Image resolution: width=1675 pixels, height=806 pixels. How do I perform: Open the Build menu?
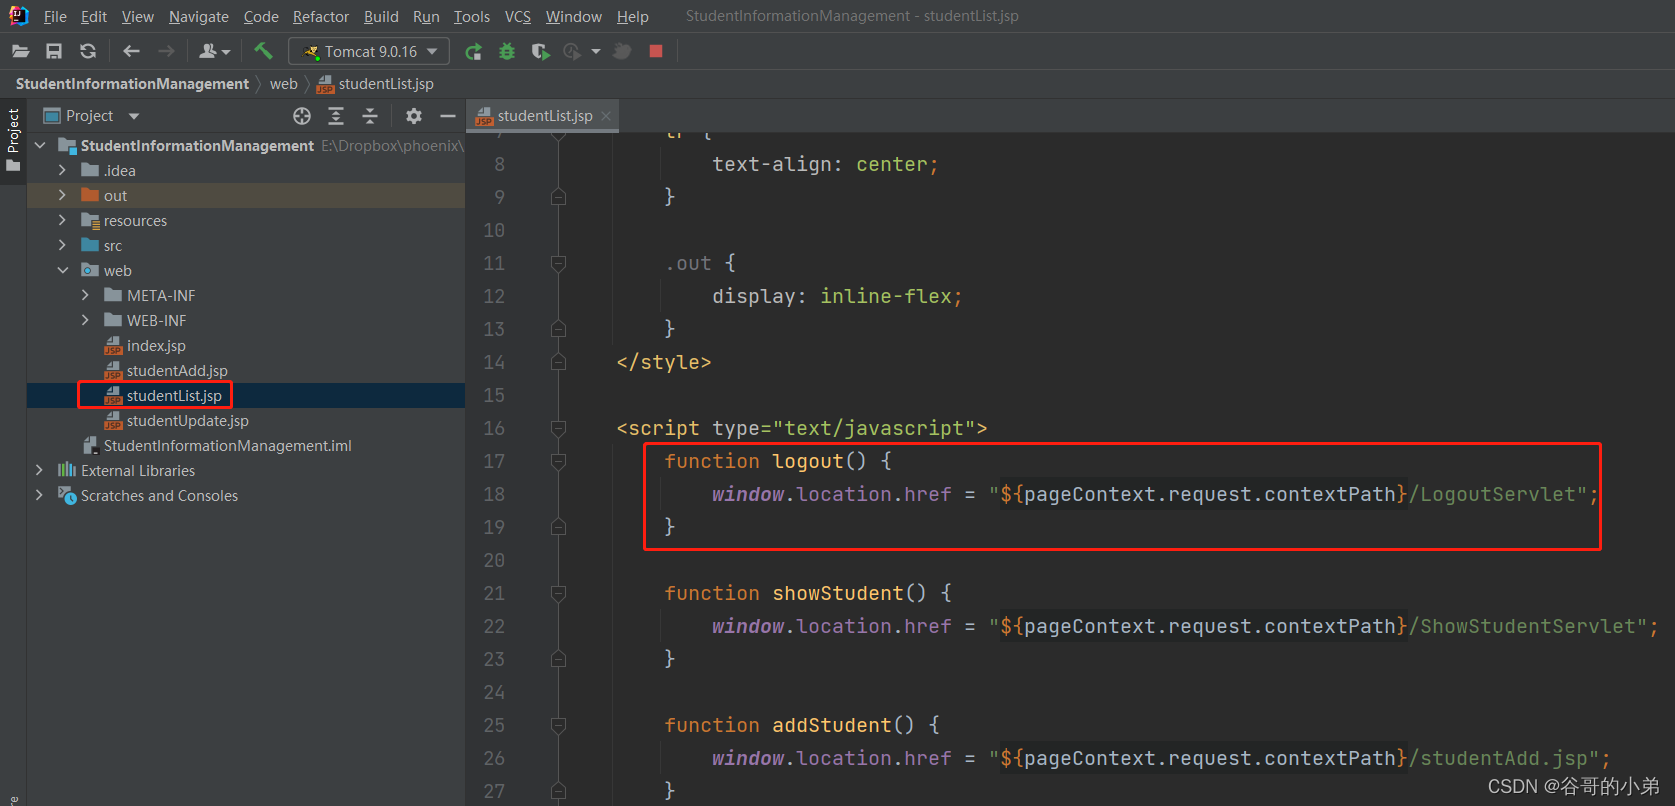tap(381, 16)
